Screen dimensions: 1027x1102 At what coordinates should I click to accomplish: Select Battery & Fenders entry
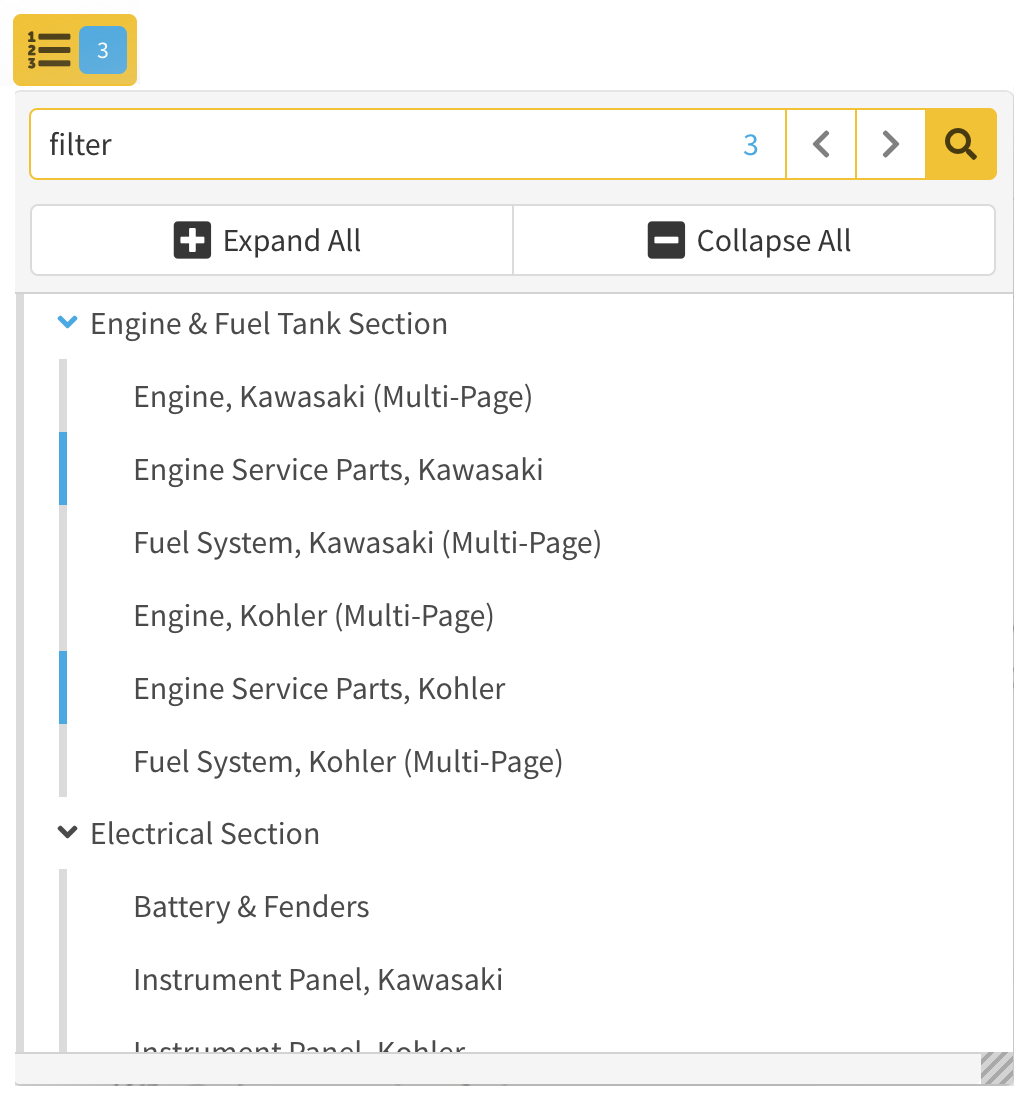tap(251, 907)
